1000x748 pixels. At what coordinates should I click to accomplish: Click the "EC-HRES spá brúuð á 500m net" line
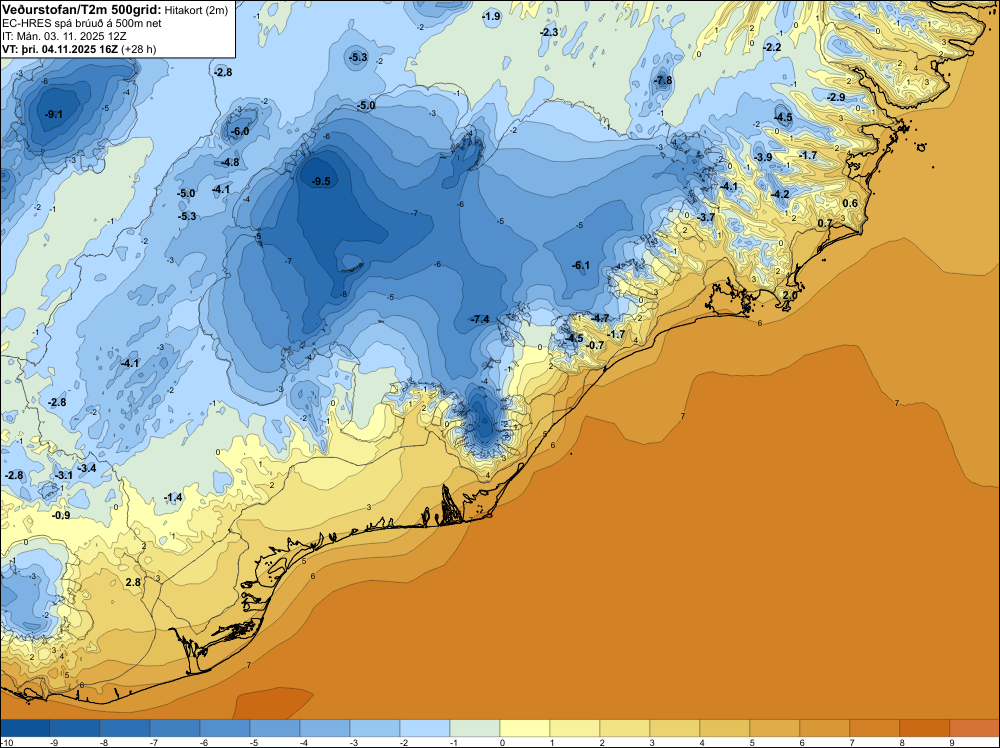[x=82, y=23]
